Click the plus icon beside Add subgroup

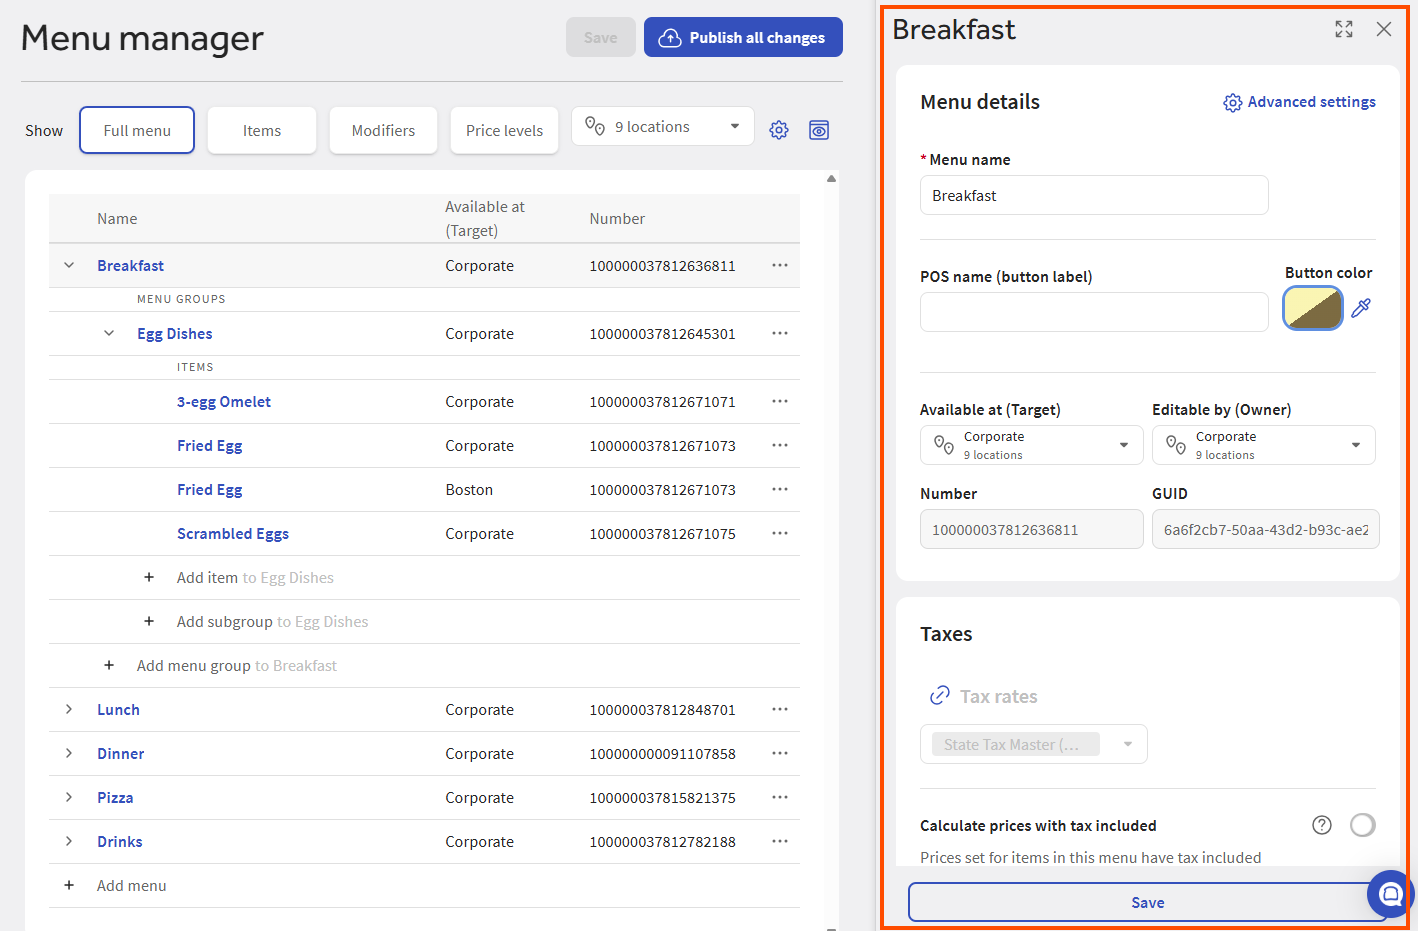(149, 621)
